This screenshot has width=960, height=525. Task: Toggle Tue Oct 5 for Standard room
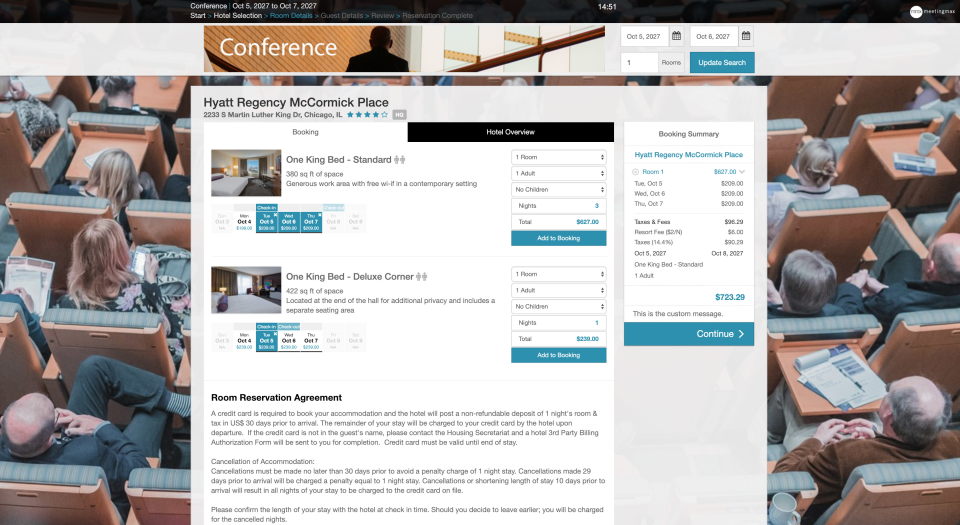pyautogui.click(x=266, y=222)
